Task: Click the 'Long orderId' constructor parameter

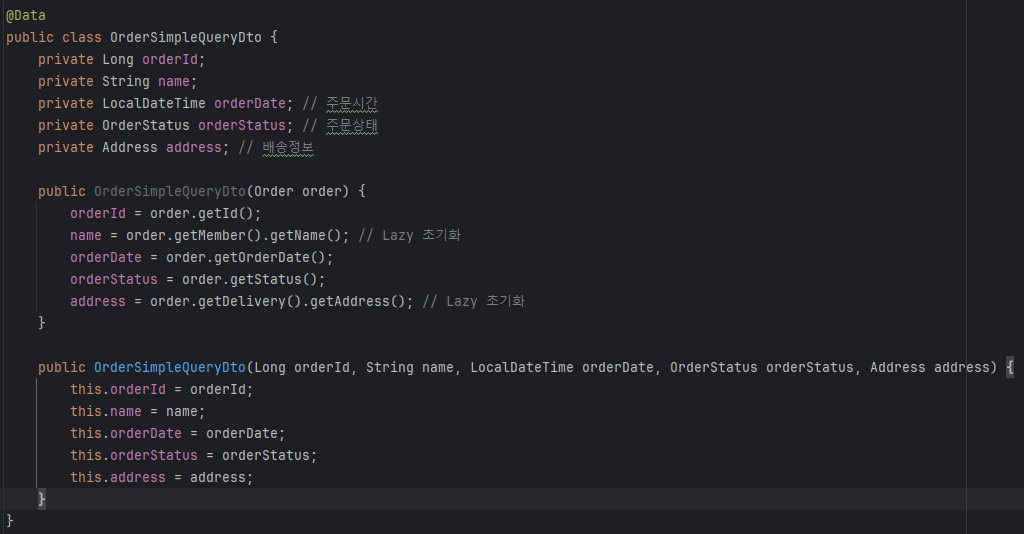Action: click(302, 368)
